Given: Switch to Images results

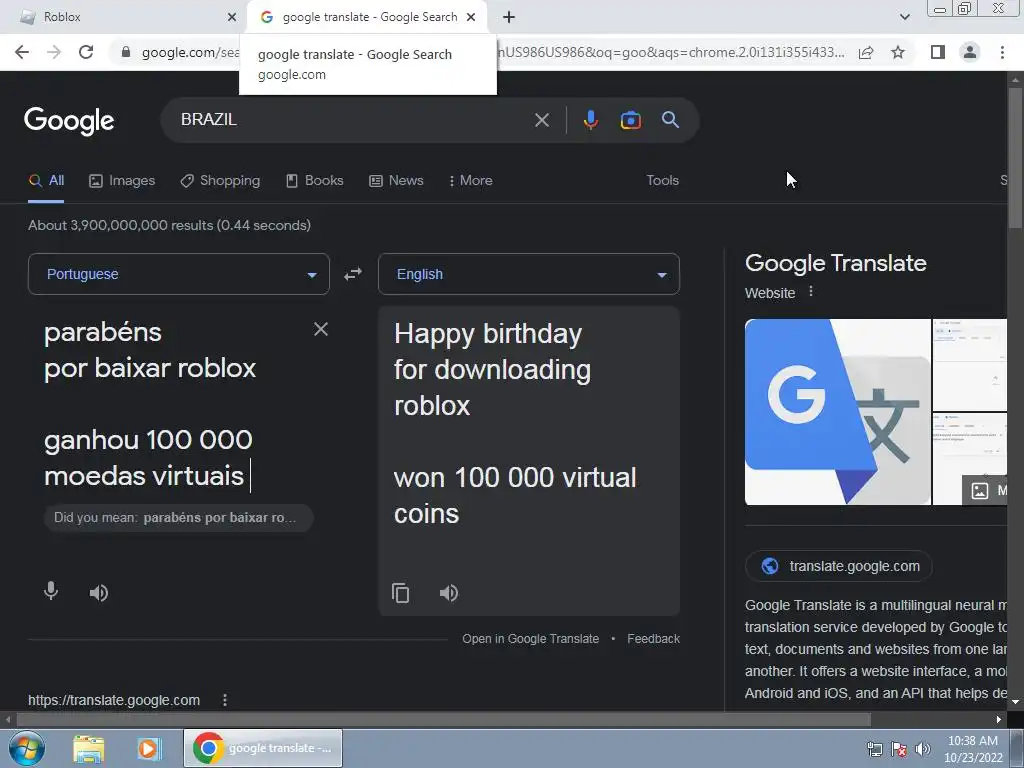Looking at the screenshot, I should click(121, 181).
